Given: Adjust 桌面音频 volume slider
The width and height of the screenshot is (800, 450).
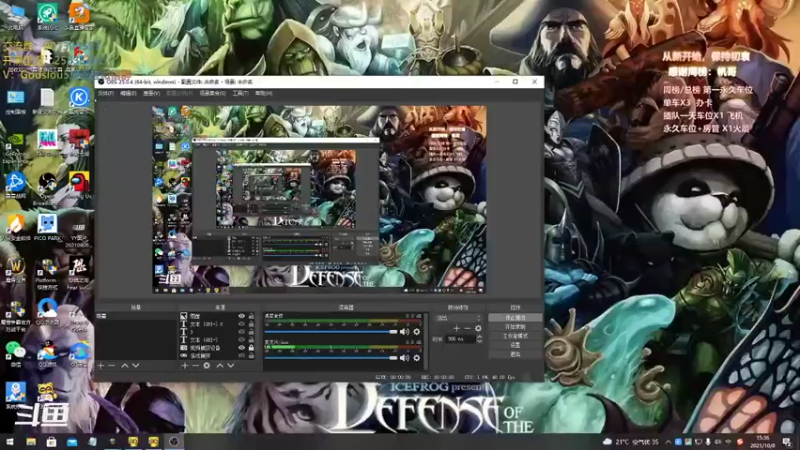Looking at the screenshot, I should click(x=331, y=332).
